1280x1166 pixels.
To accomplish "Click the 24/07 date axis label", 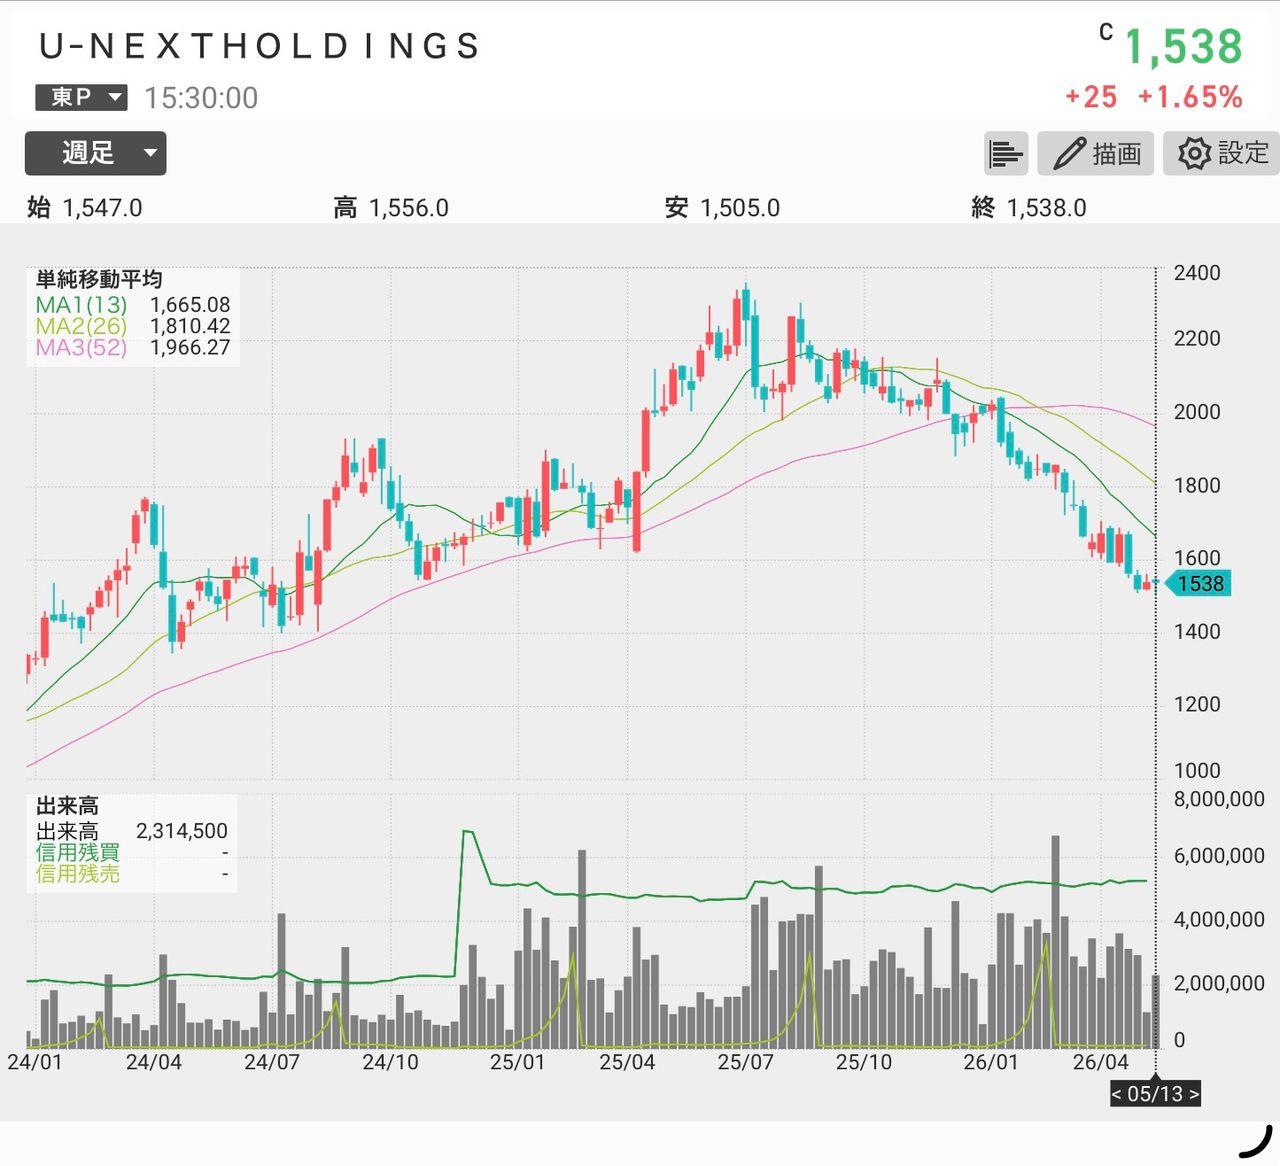I will [272, 1062].
